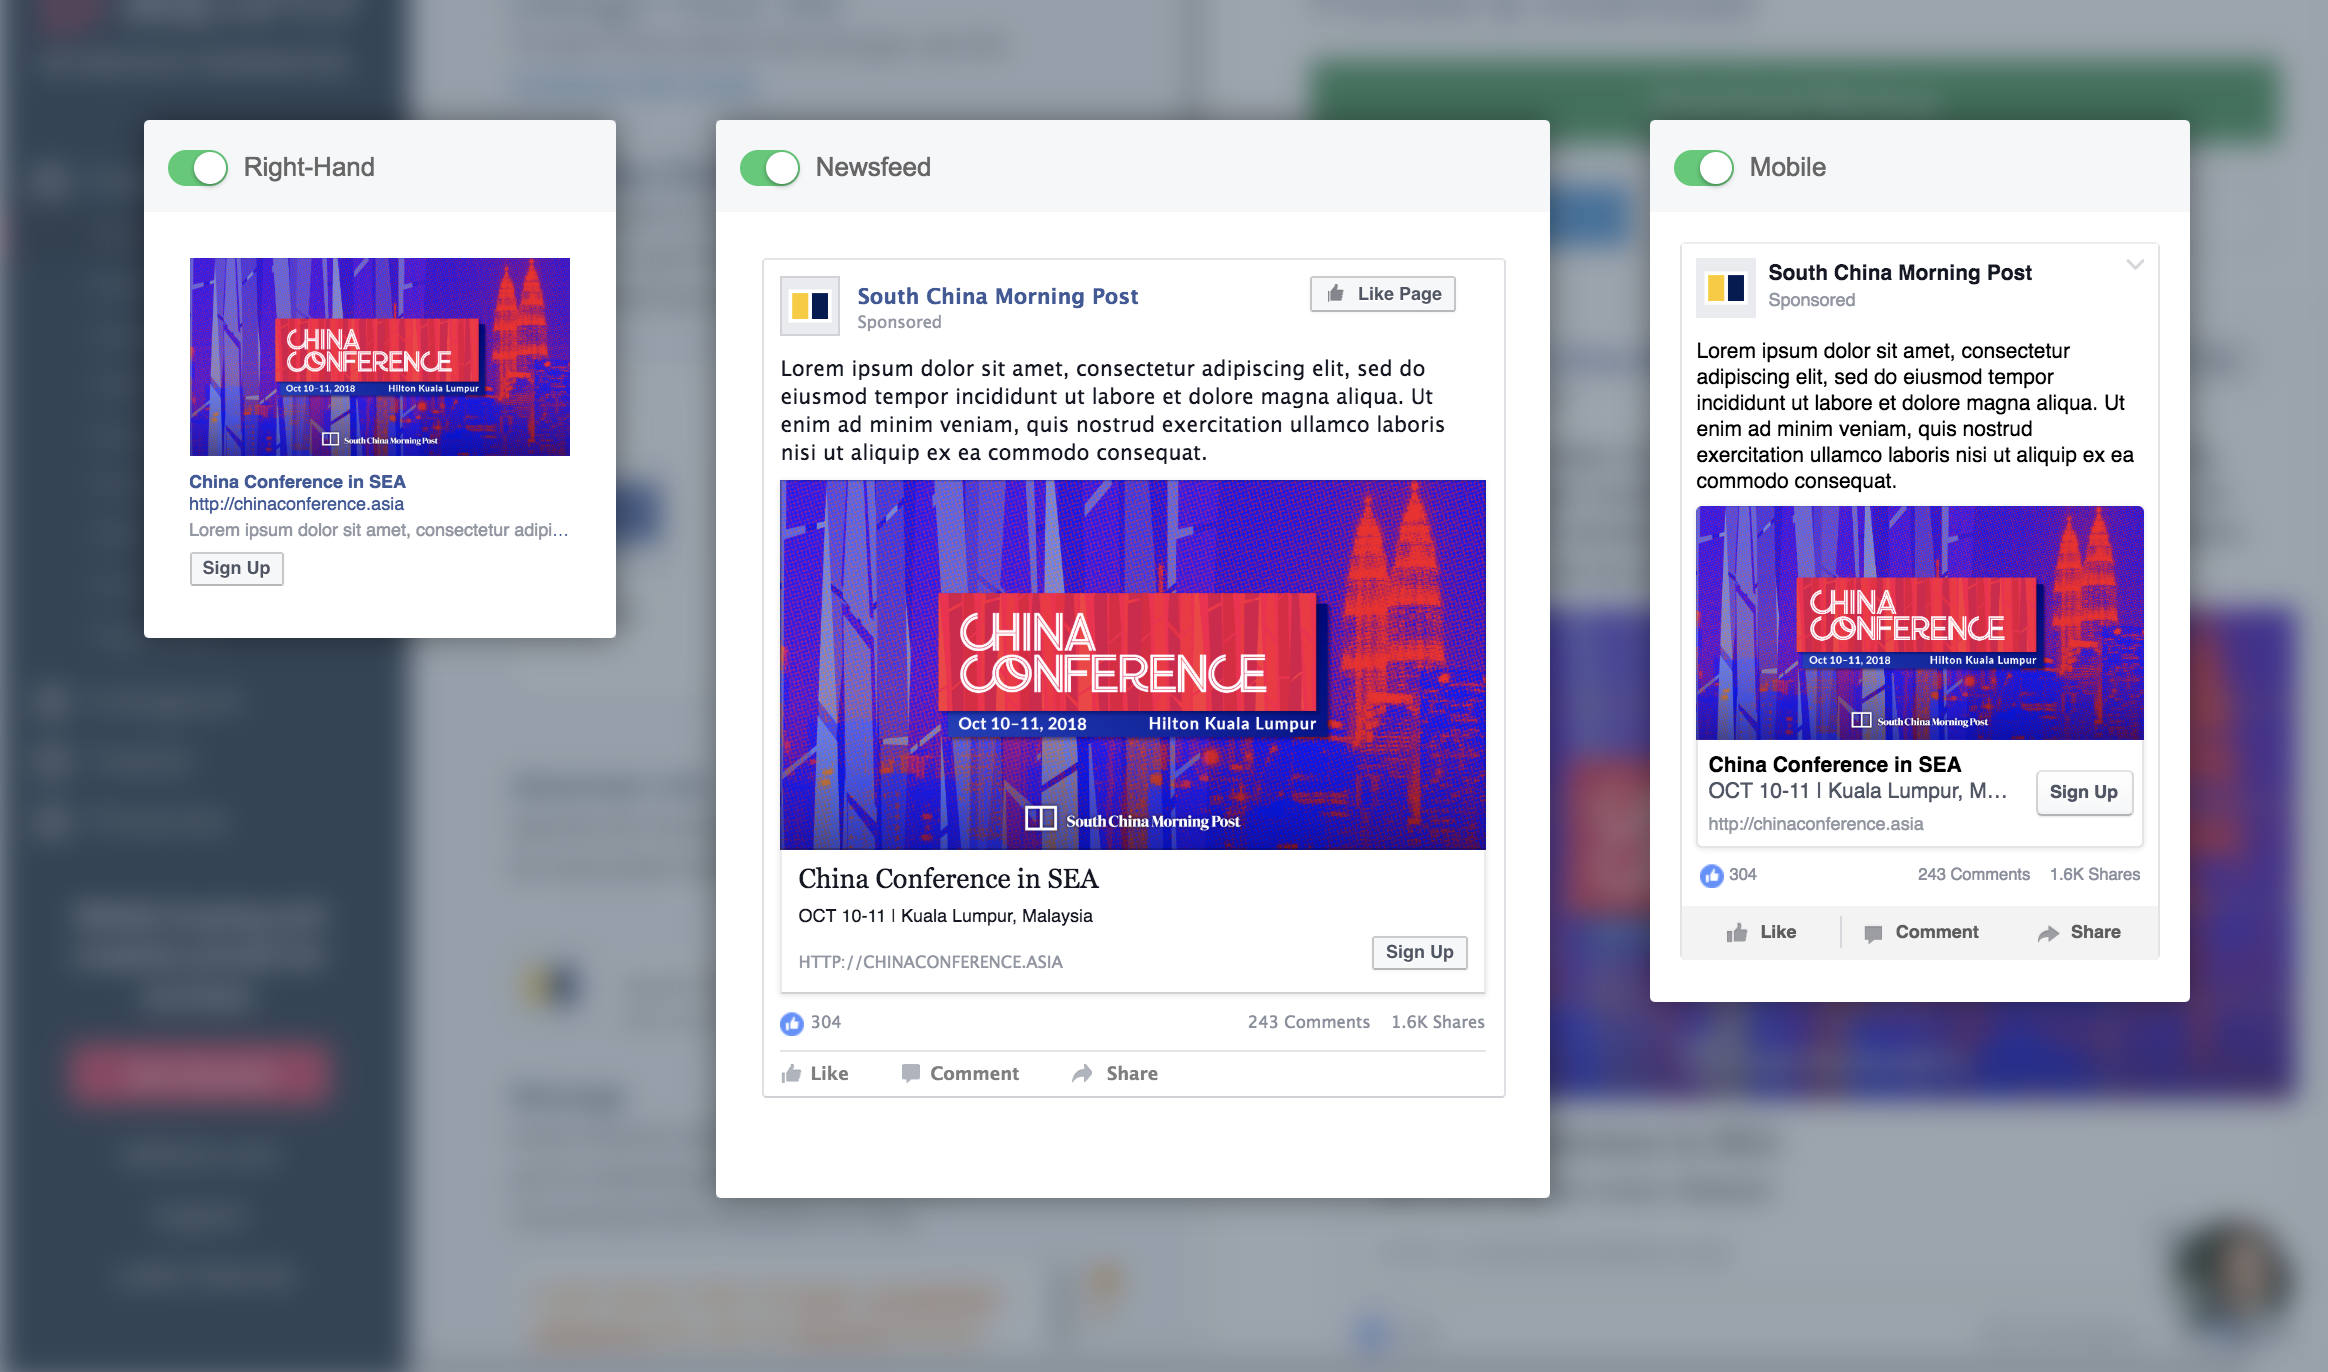Click the Sponsored label in Mobile preview

[1811, 300]
